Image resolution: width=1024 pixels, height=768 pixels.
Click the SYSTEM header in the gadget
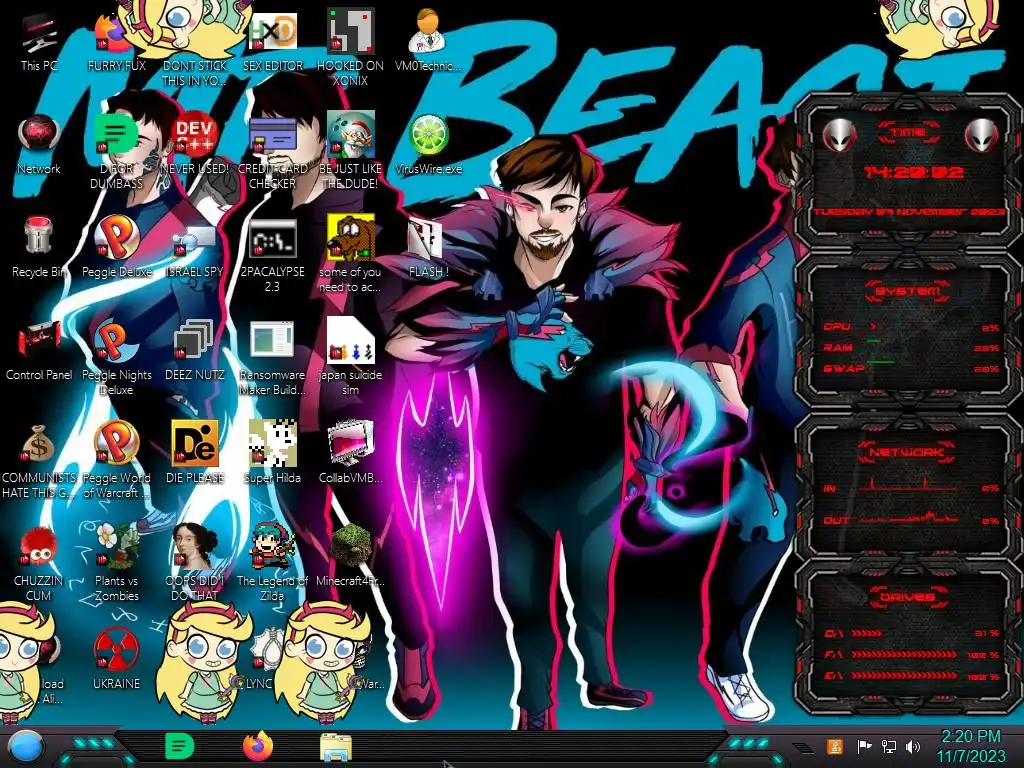click(908, 291)
